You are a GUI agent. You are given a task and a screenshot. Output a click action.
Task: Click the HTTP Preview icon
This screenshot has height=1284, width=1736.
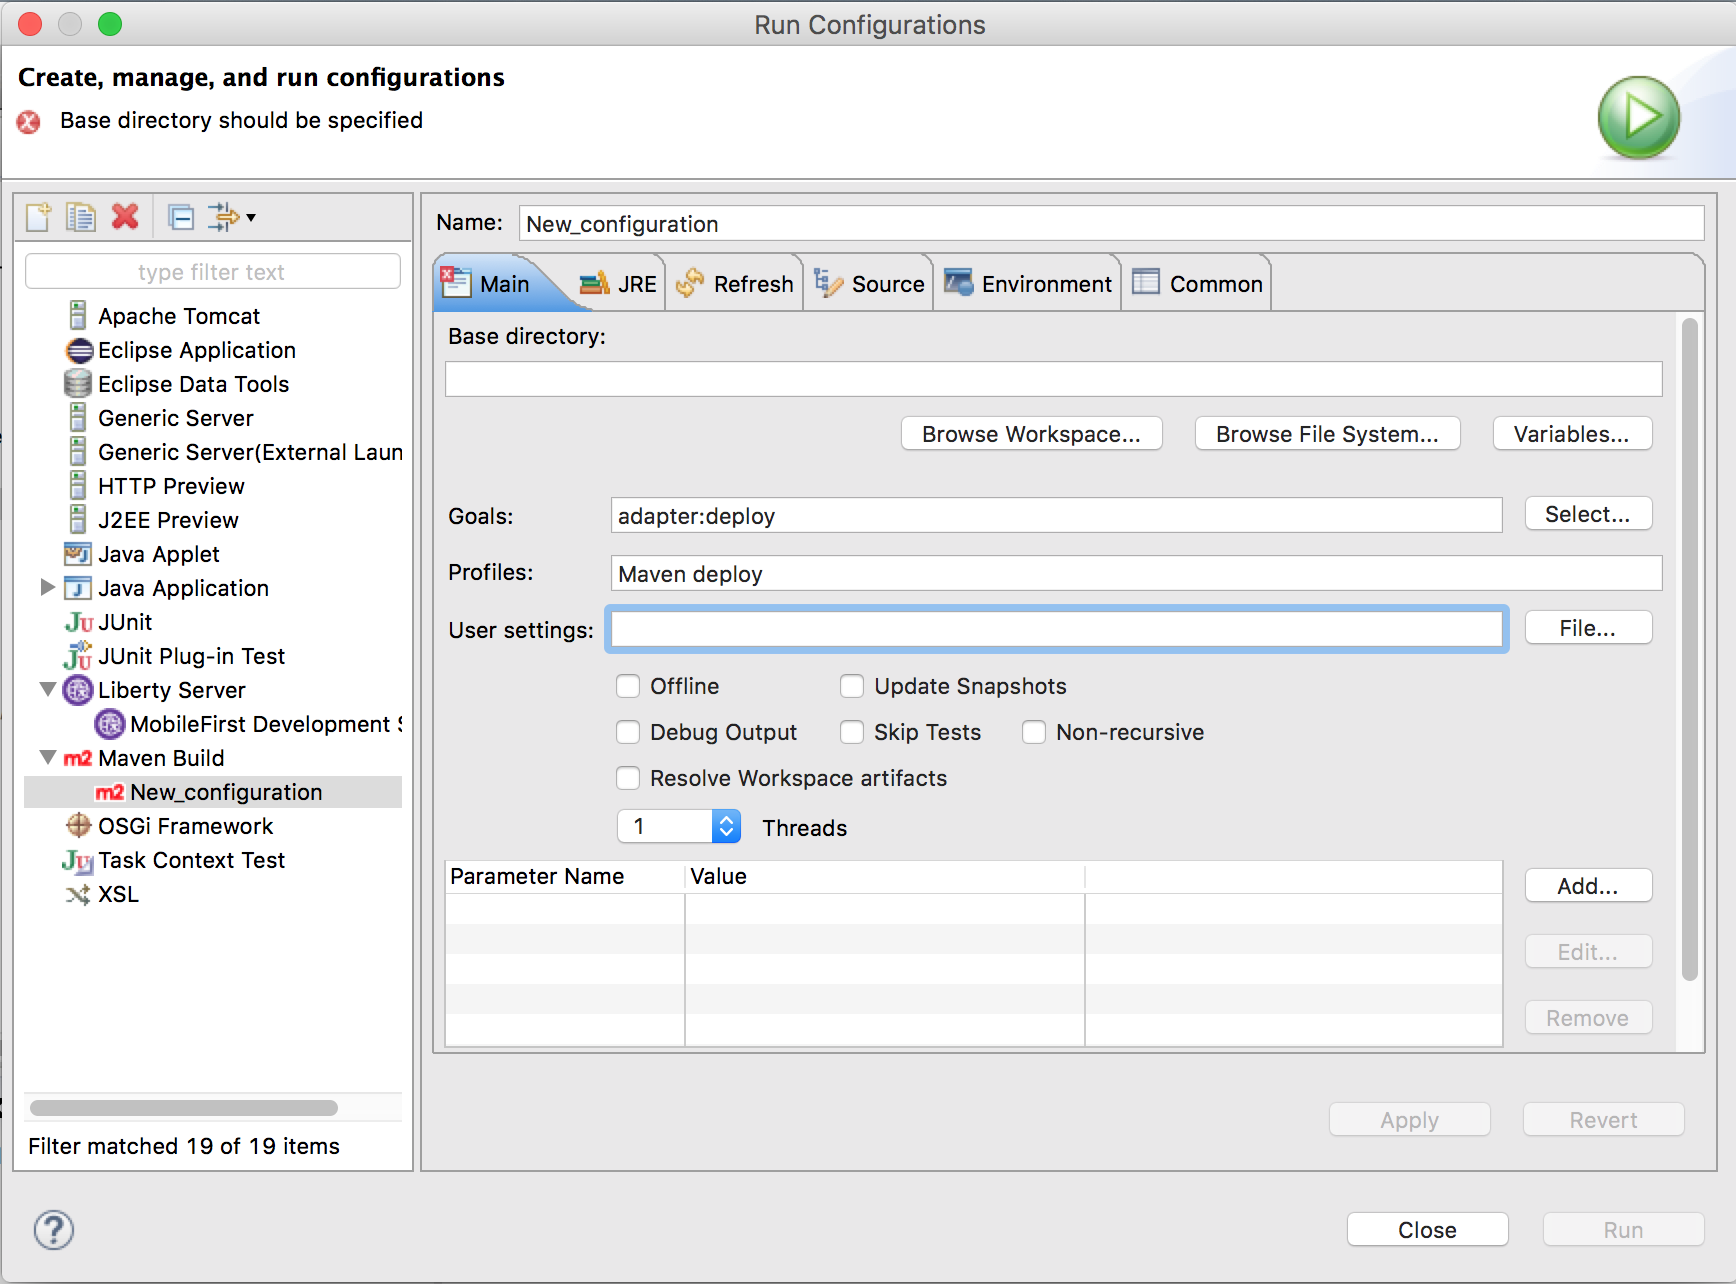click(78, 486)
